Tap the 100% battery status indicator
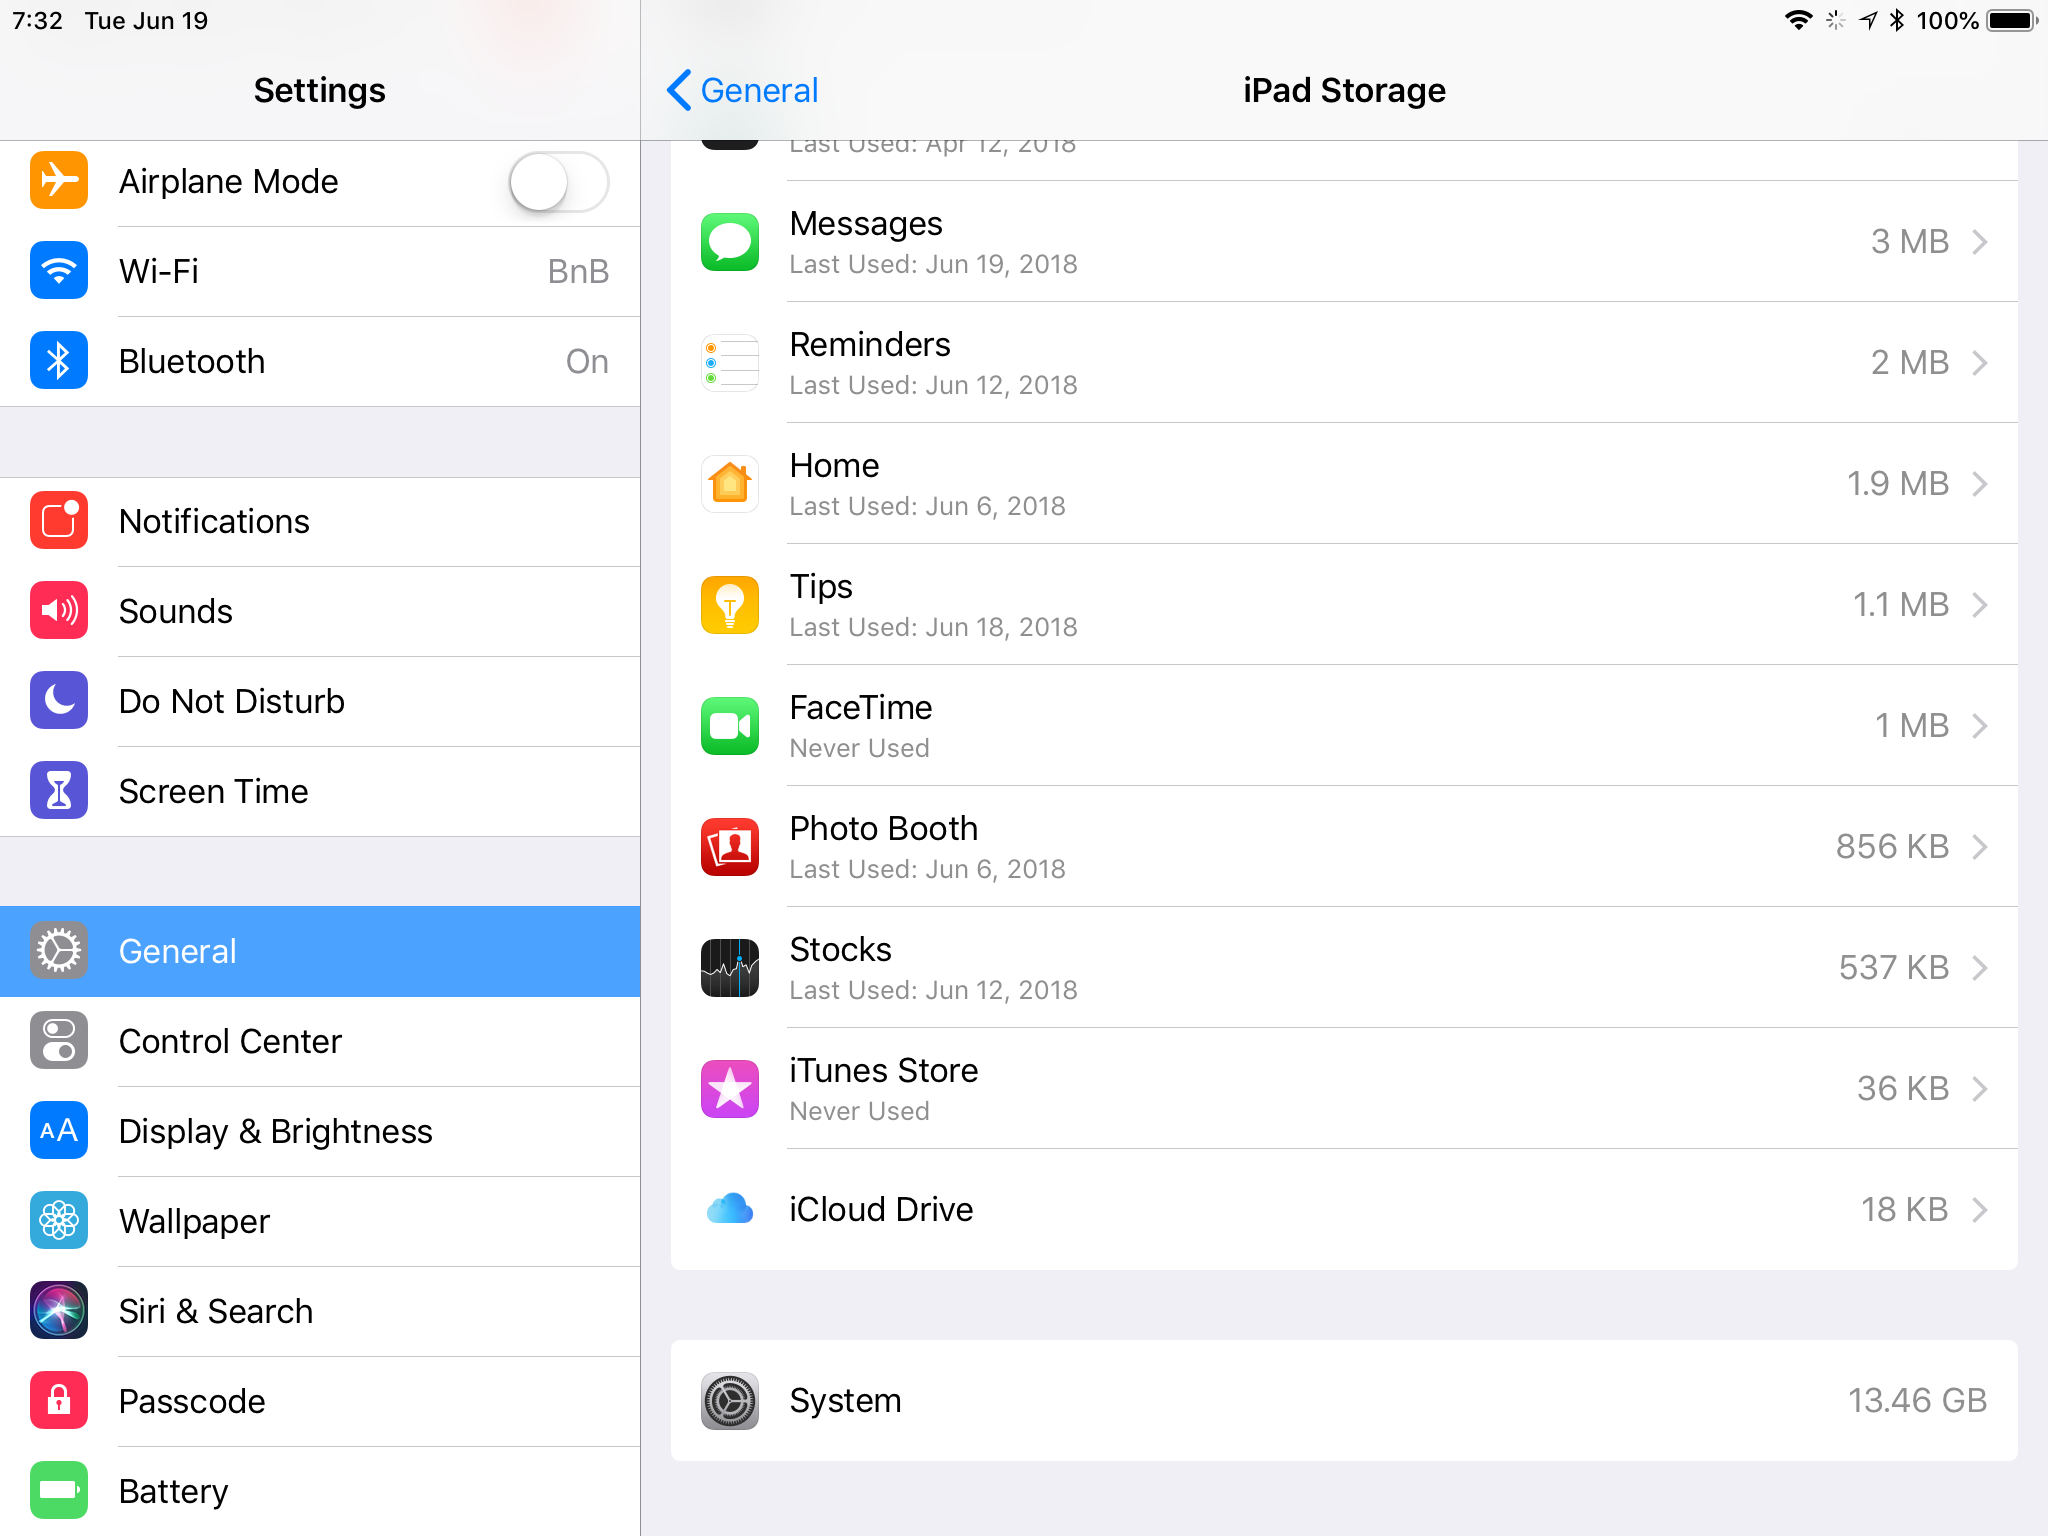The height and width of the screenshot is (1536, 2048). (x=1976, y=20)
